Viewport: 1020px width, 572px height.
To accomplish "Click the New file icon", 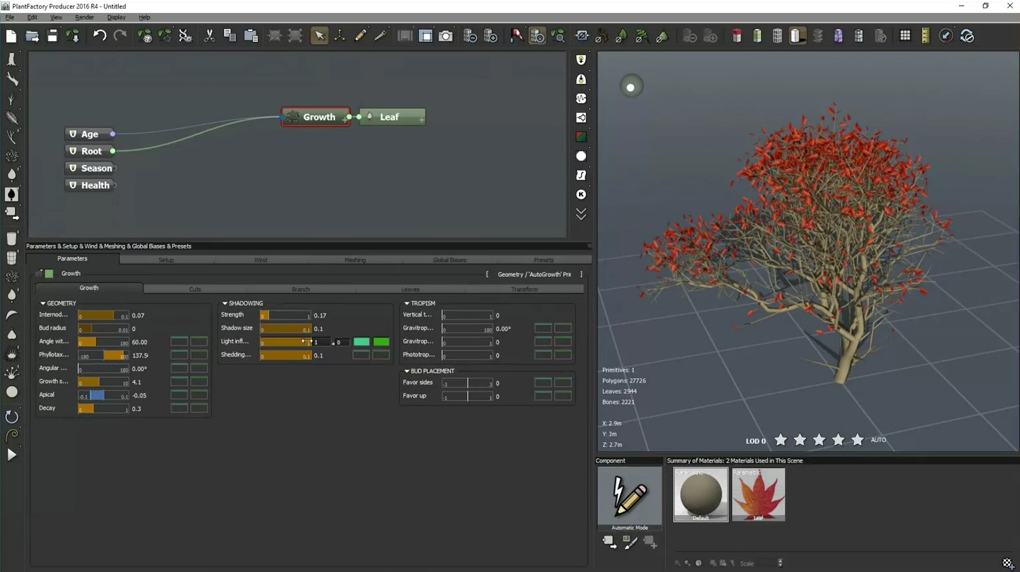I will [11, 36].
